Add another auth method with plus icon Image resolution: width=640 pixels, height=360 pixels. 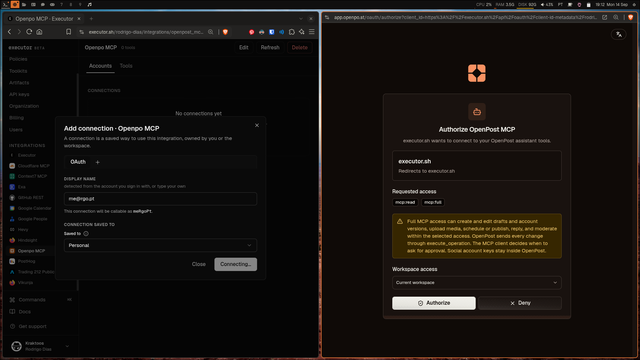[98, 162]
